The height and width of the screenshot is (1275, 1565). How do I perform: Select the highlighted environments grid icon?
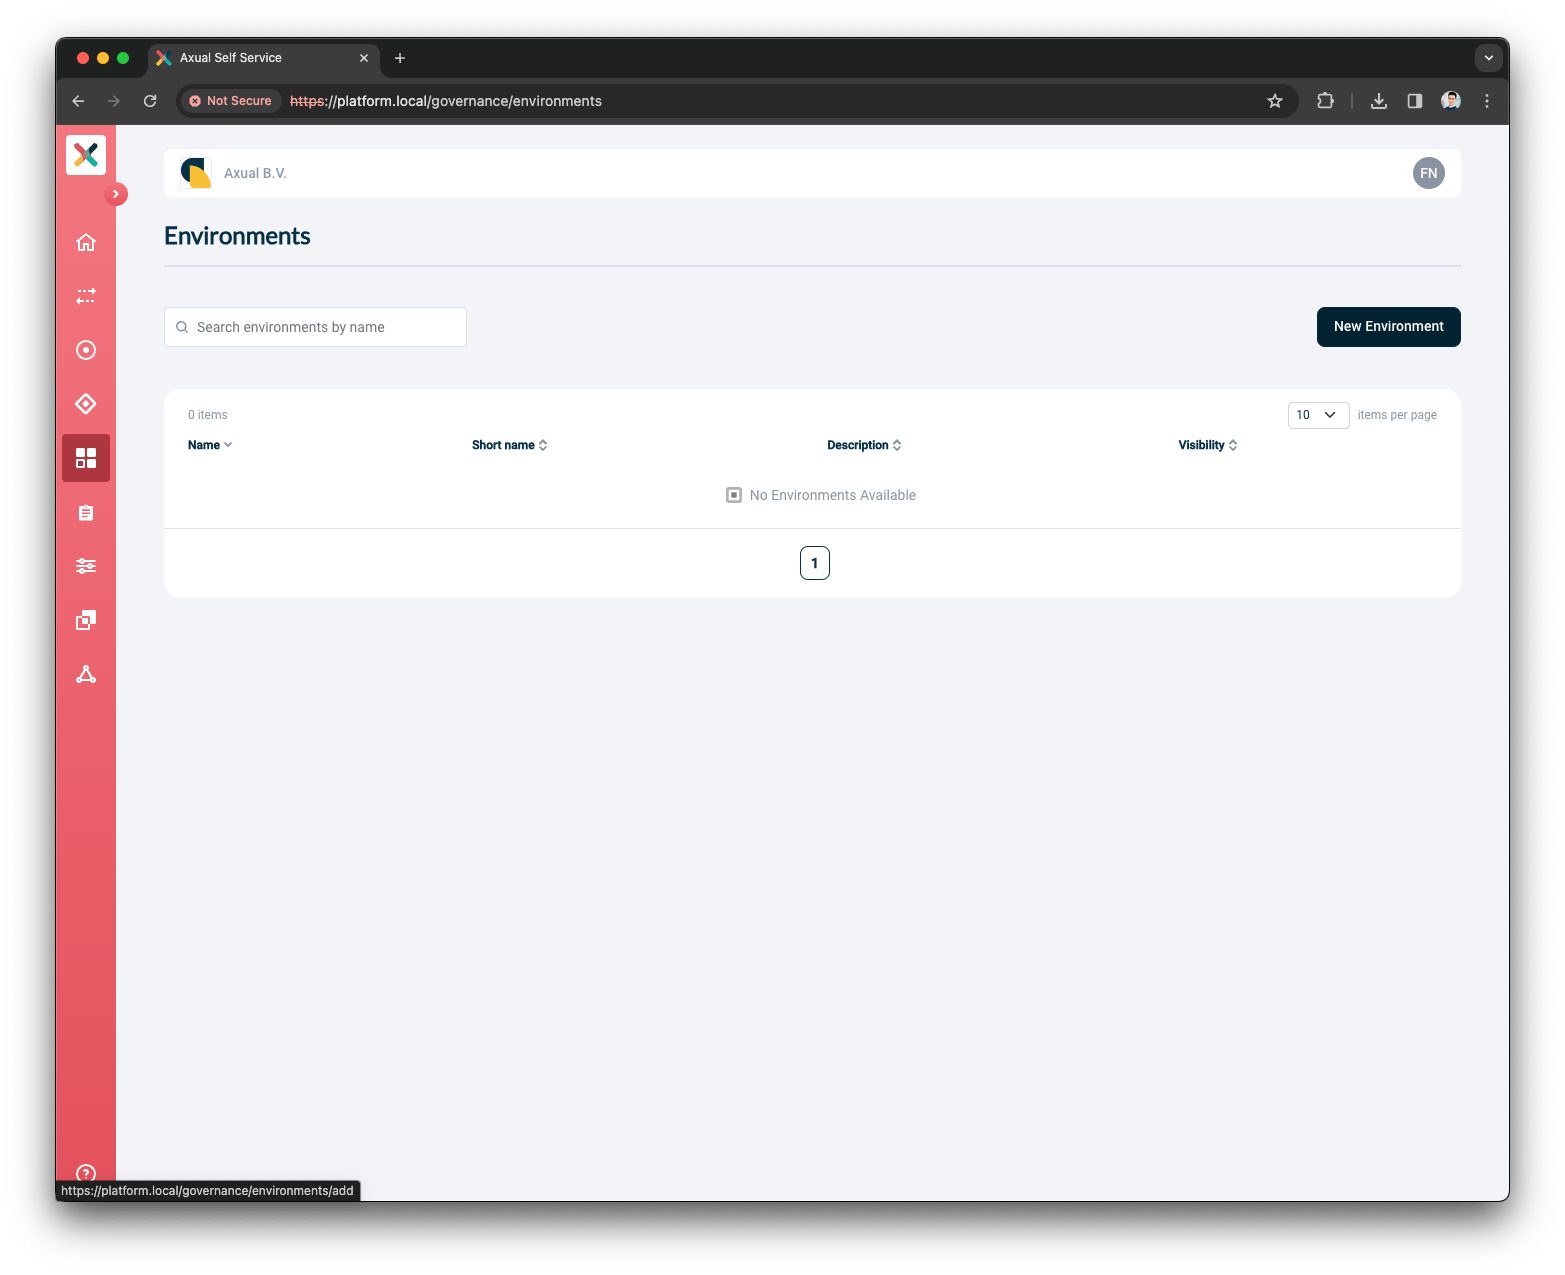(86, 458)
